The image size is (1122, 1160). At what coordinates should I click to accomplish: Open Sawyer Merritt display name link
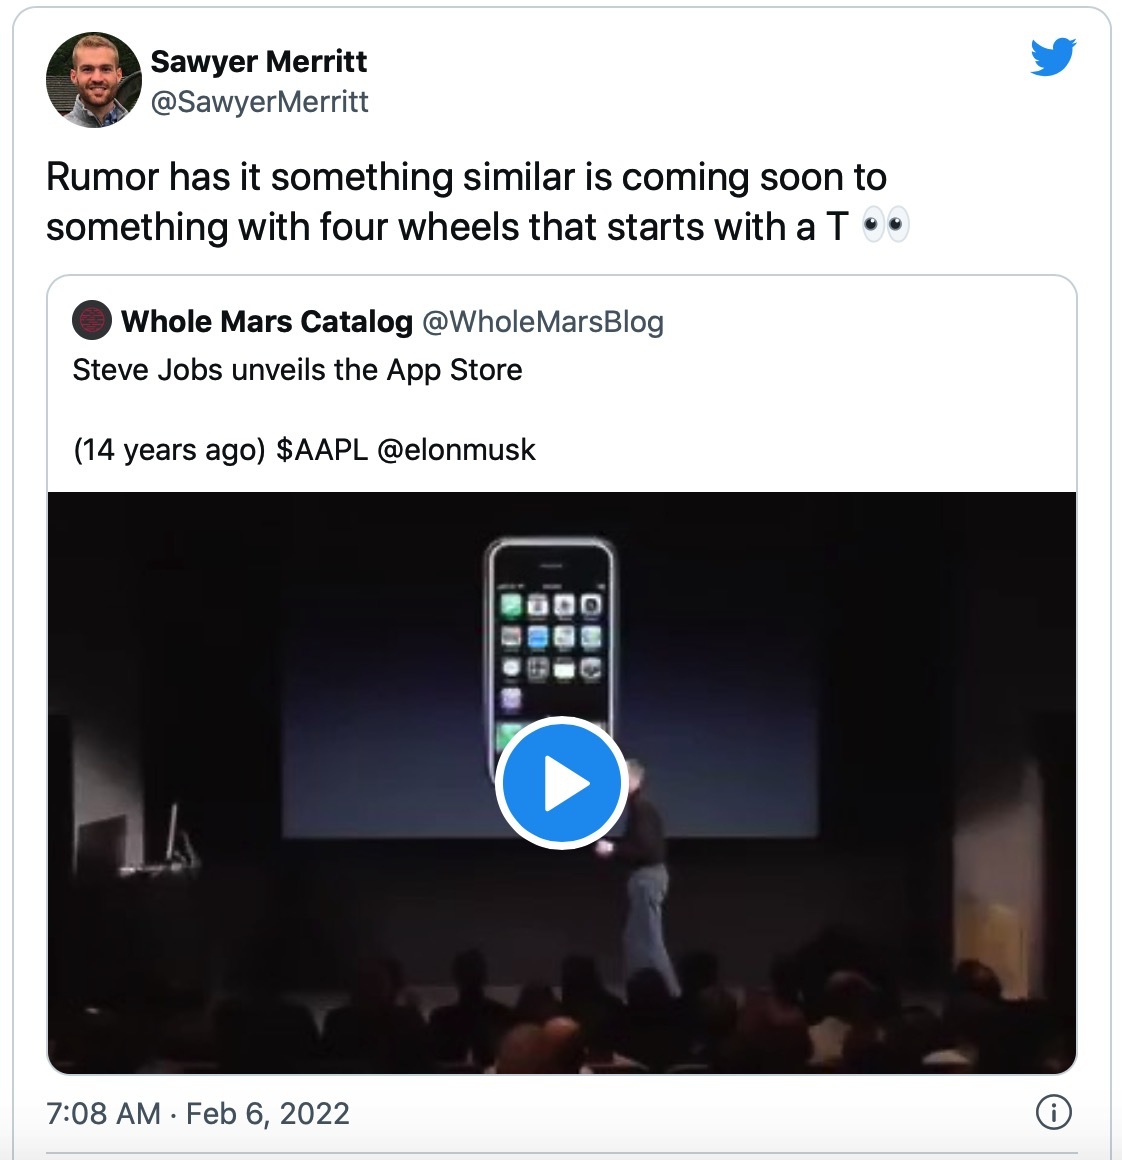(259, 61)
